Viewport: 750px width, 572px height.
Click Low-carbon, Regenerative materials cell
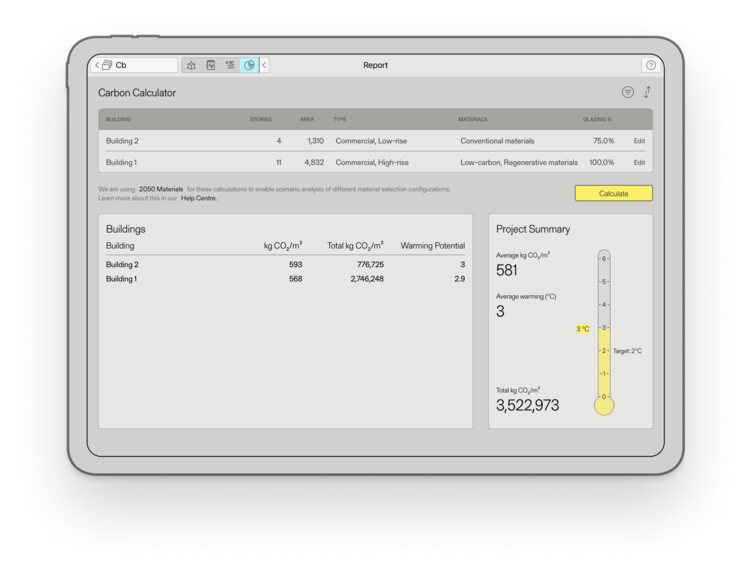tap(519, 163)
